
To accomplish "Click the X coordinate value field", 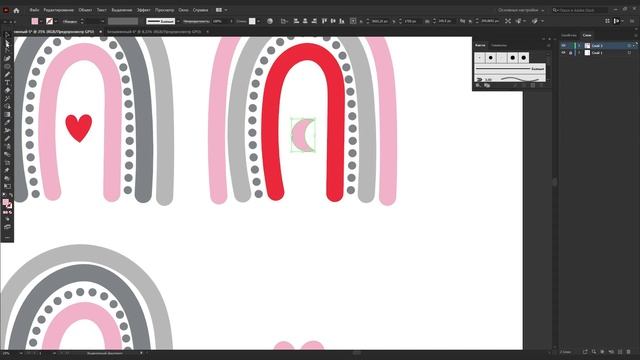I will coord(379,21).
